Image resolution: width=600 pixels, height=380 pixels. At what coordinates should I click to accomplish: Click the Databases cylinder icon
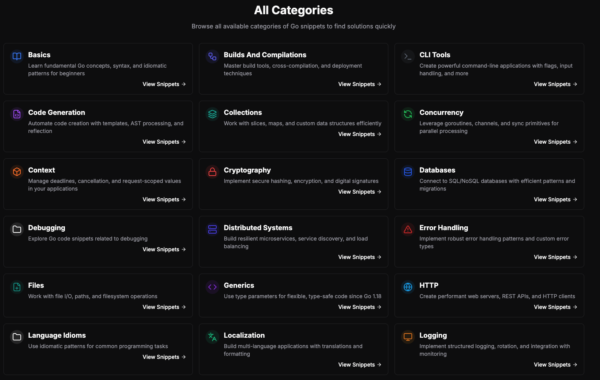[x=408, y=171]
